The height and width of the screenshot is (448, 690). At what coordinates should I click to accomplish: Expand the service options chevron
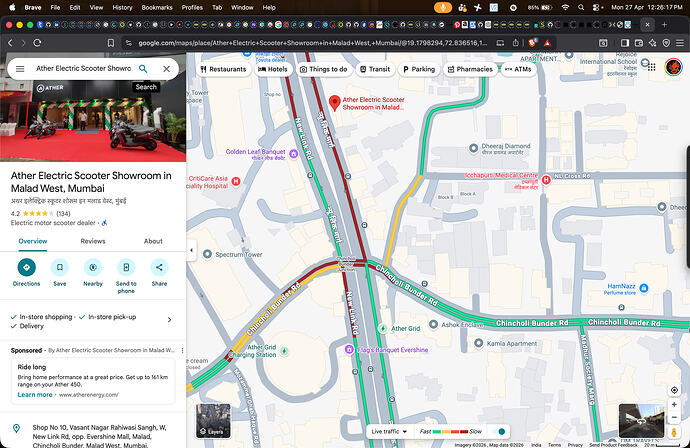pyautogui.click(x=169, y=320)
